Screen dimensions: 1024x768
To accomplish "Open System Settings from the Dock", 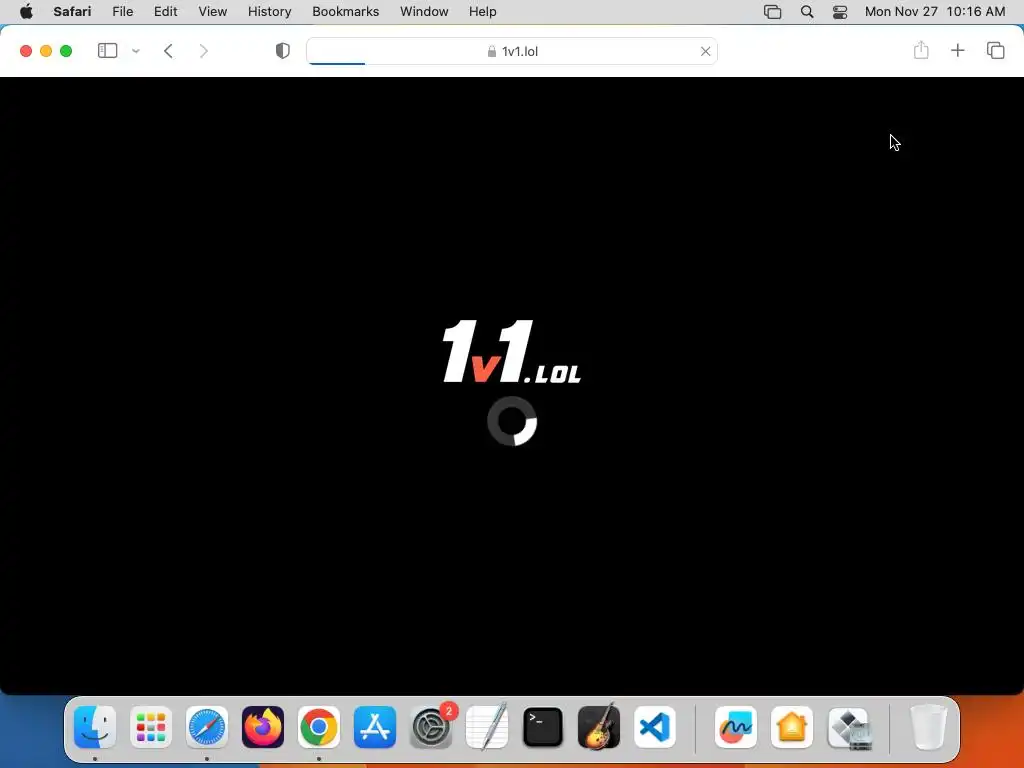I will pyautogui.click(x=431, y=727).
